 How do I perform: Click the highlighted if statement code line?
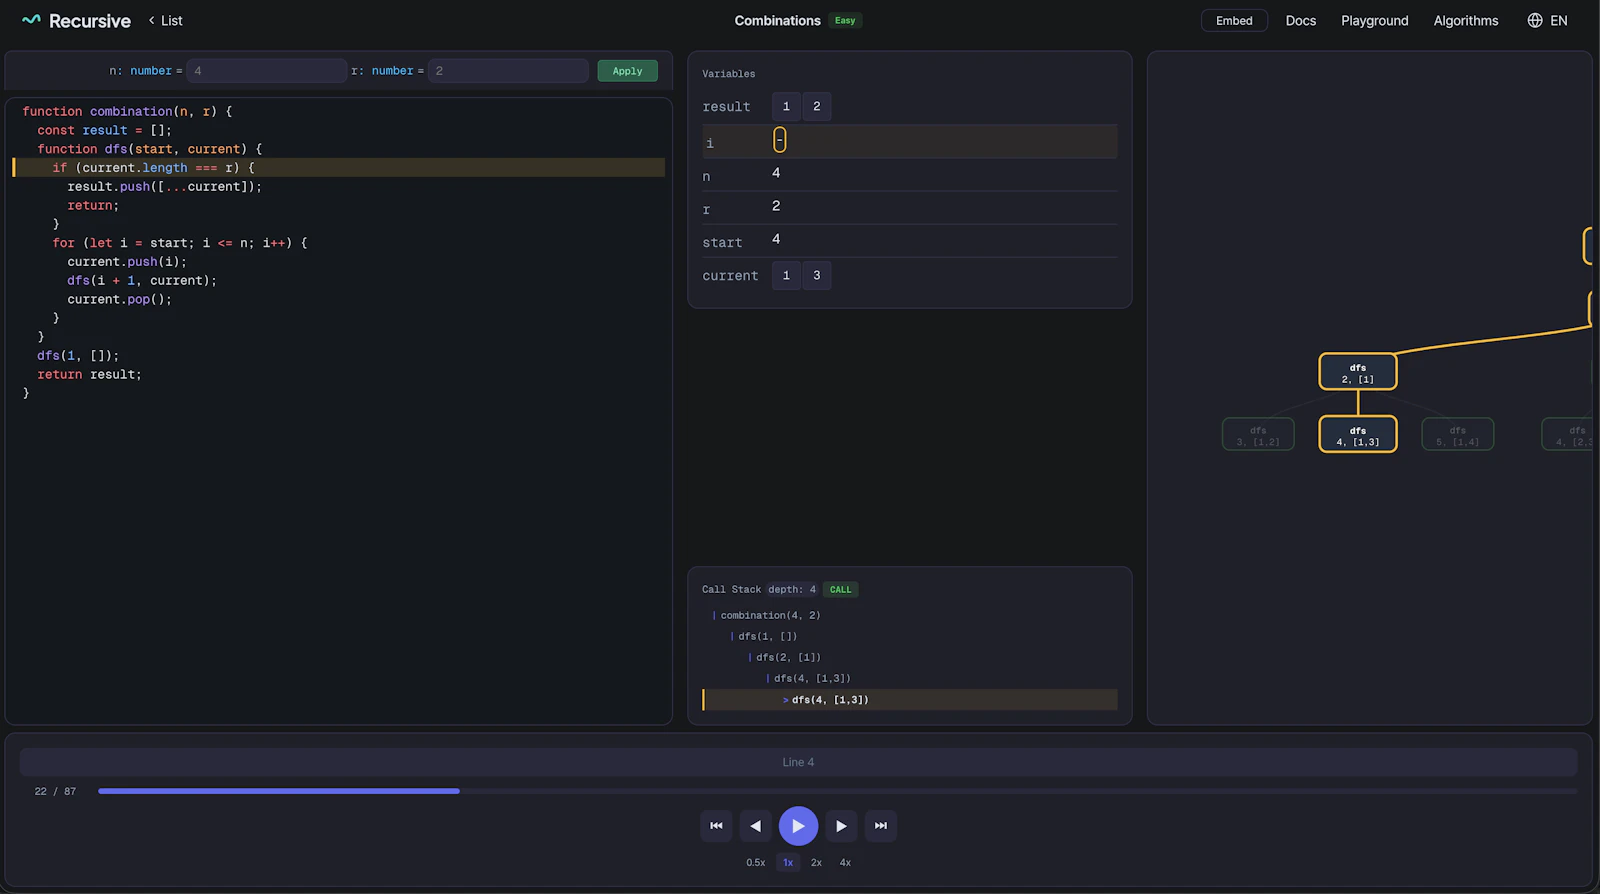[339, 168]
